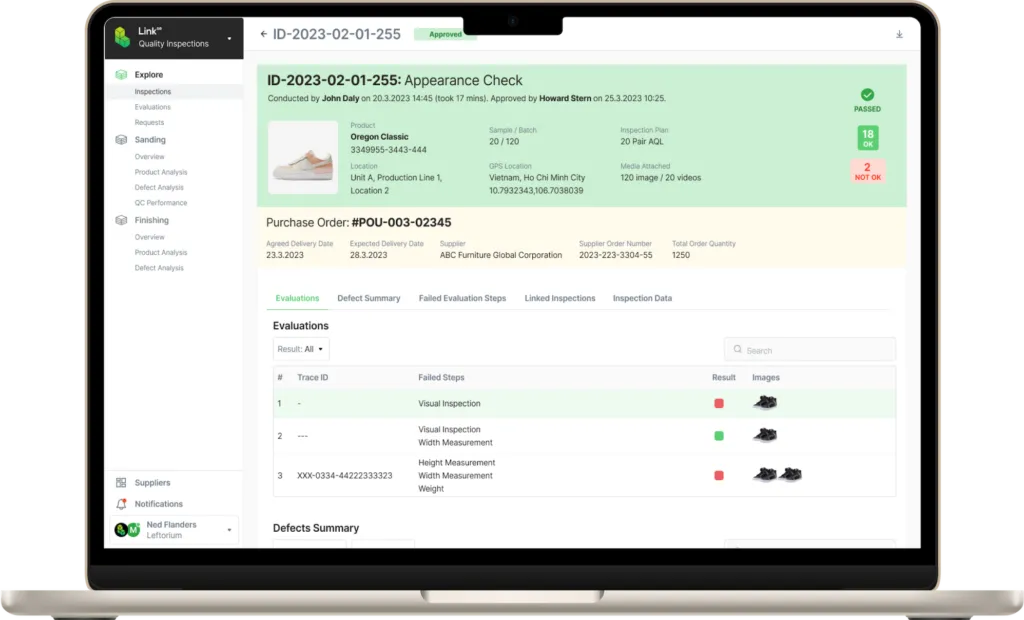Click supplier ABC Furniture Global Corporation

point(501,255)
